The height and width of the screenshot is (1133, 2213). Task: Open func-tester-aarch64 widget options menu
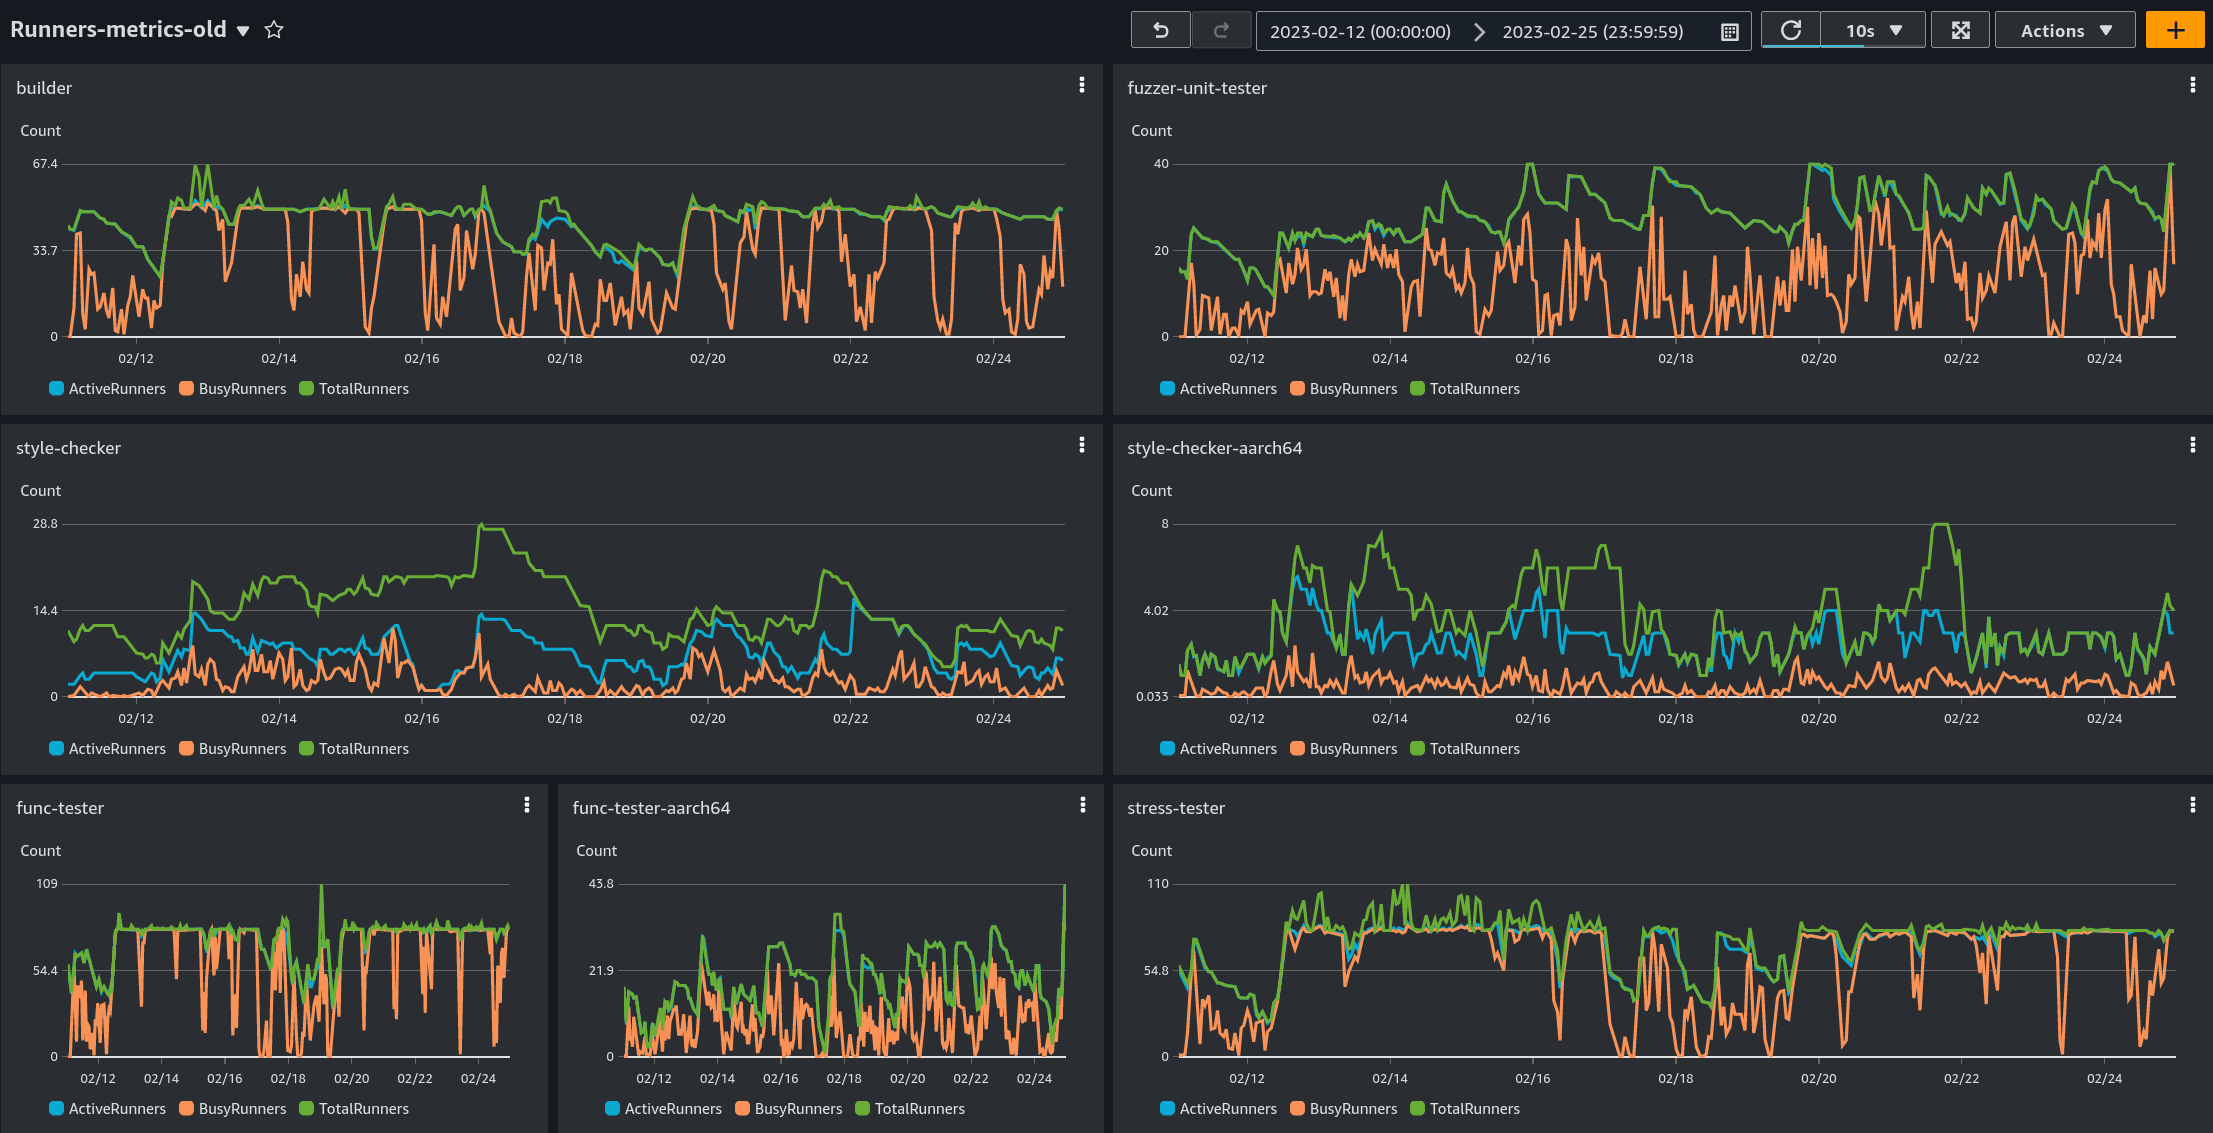[1082, 805]
